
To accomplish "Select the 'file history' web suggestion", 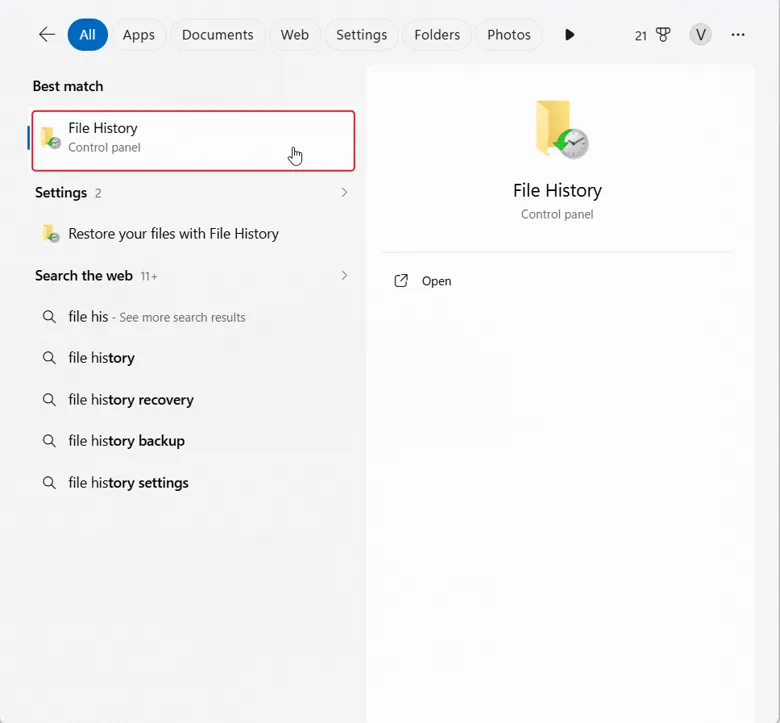I will click(193, 358).
